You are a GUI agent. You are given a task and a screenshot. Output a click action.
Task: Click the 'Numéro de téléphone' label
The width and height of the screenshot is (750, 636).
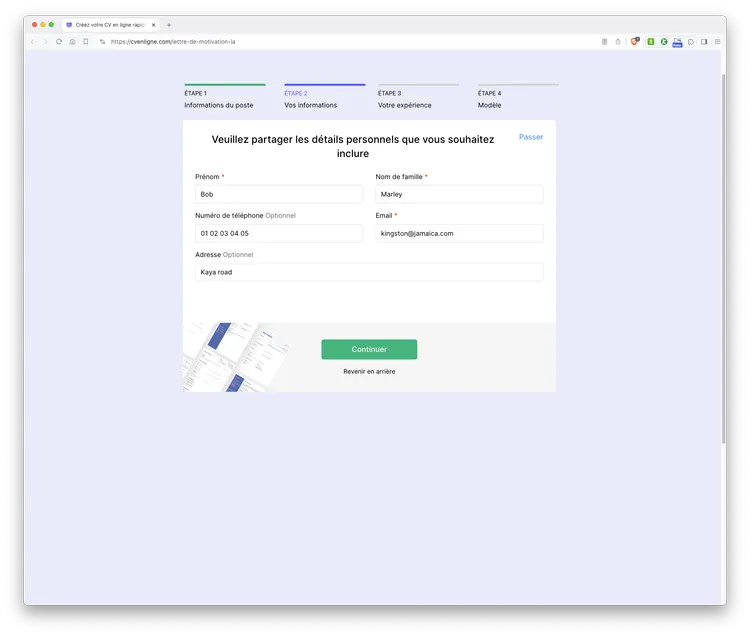pyautogui.click(x=229, y=215)
